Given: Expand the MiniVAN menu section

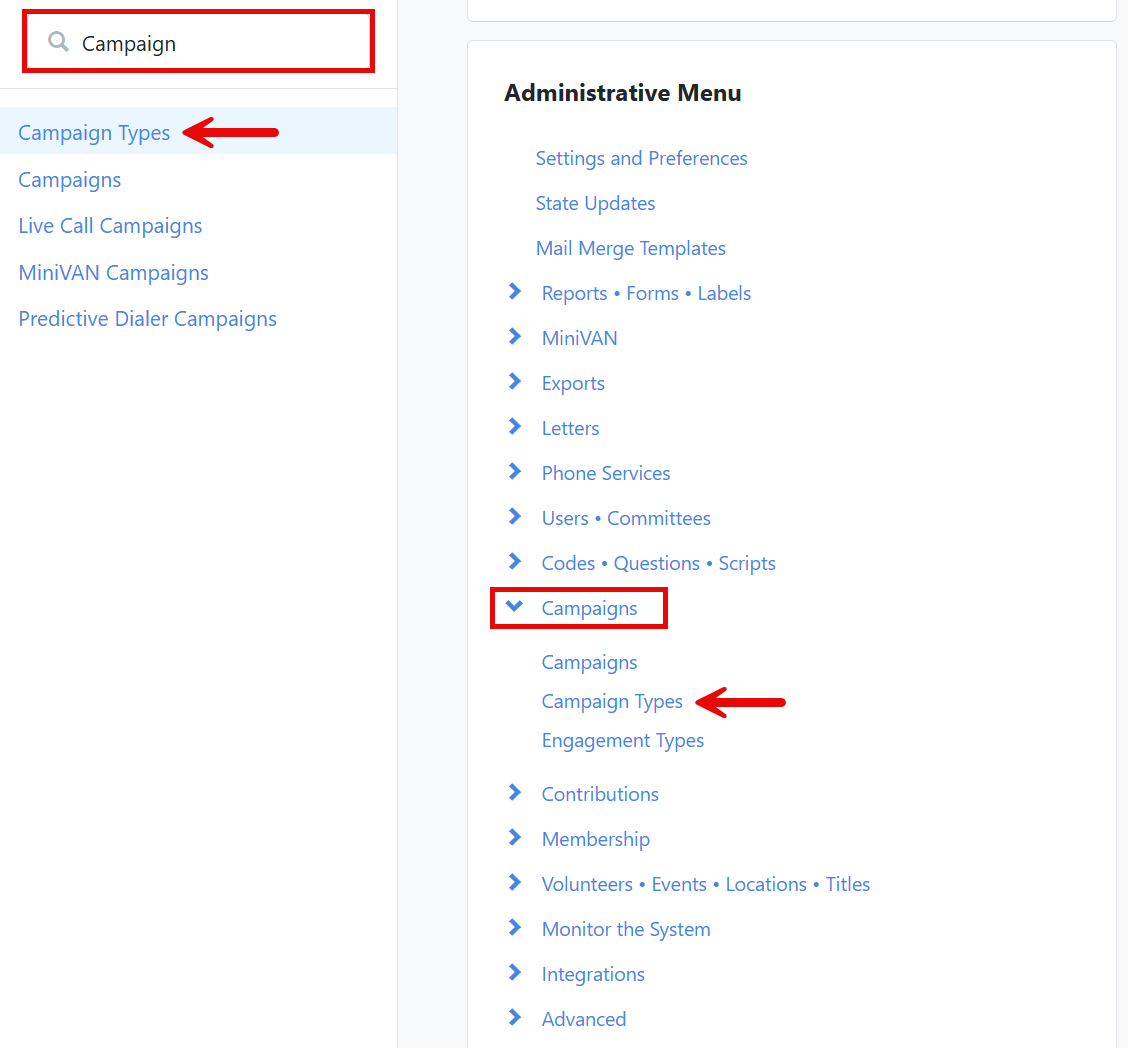Looking at the screenshot, I should (514, 337).
